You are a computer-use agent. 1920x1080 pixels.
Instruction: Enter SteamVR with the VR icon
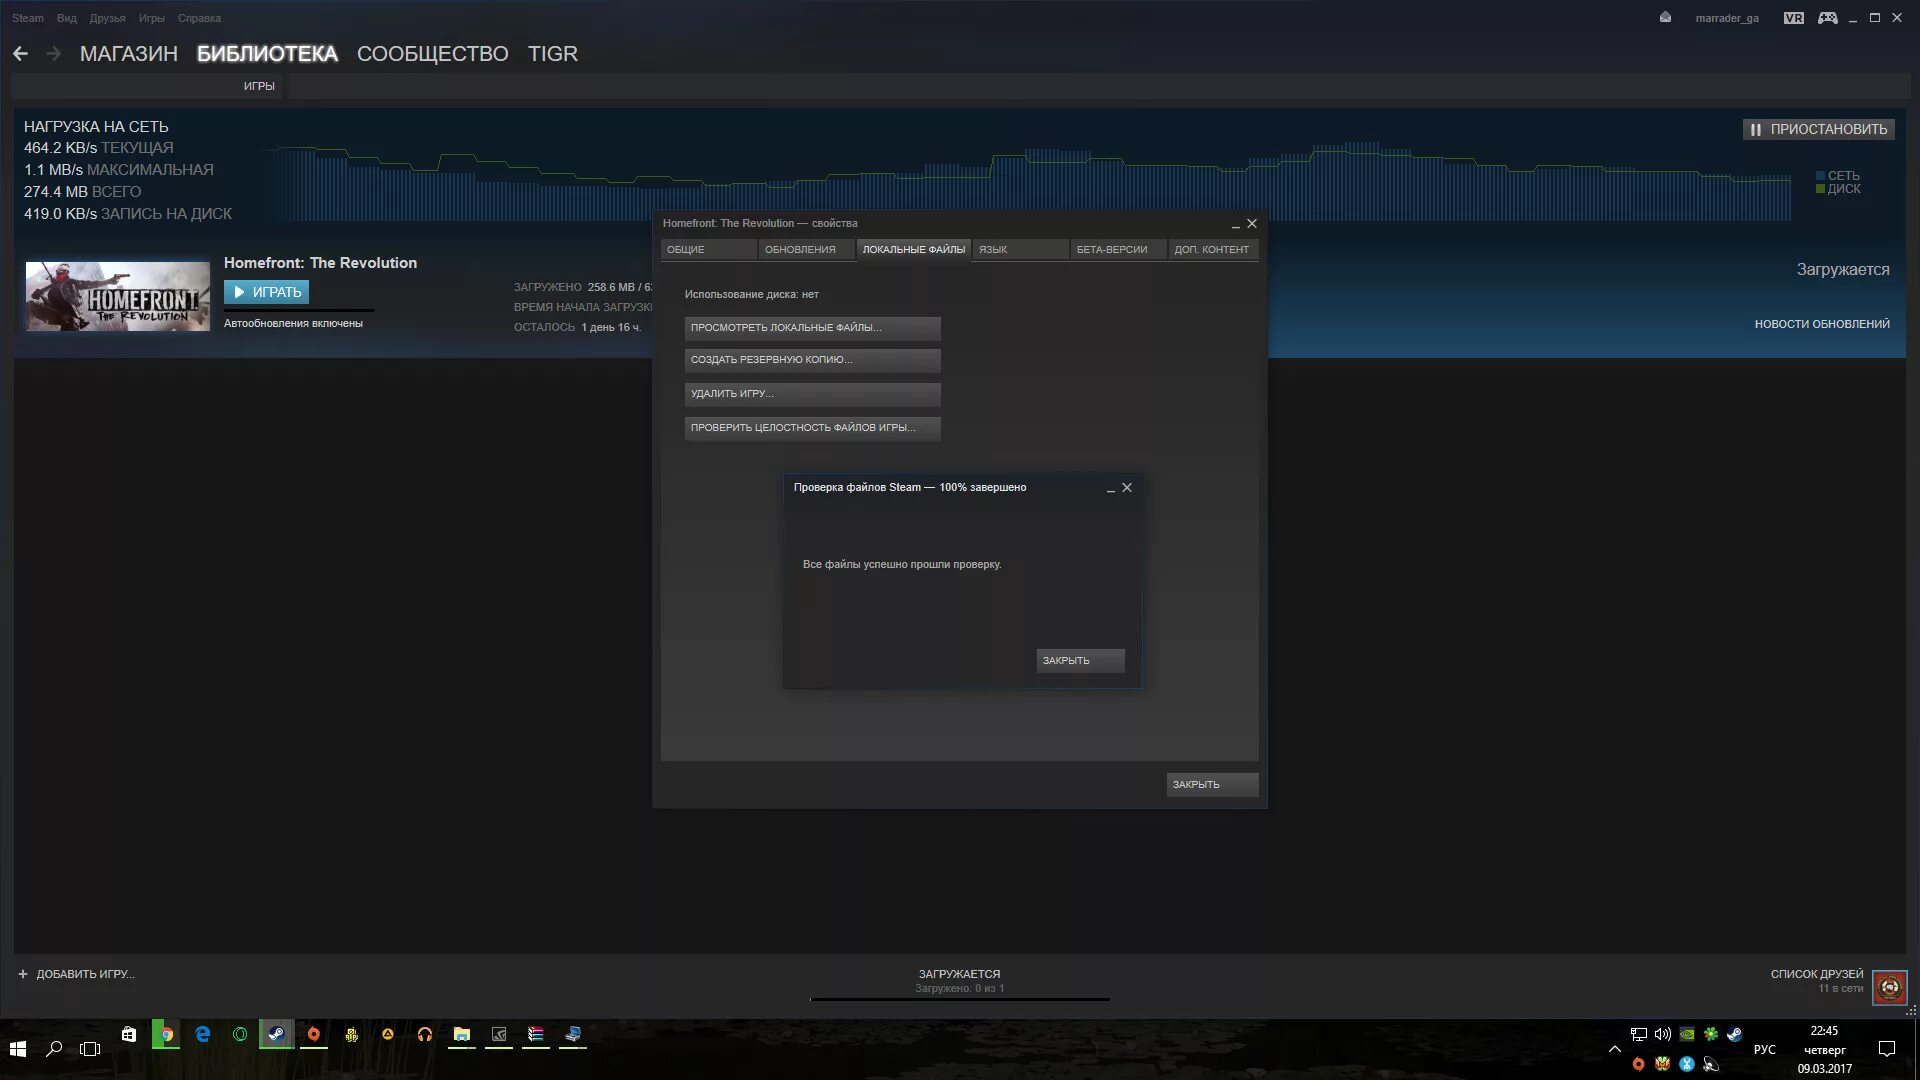(1793, 18)
